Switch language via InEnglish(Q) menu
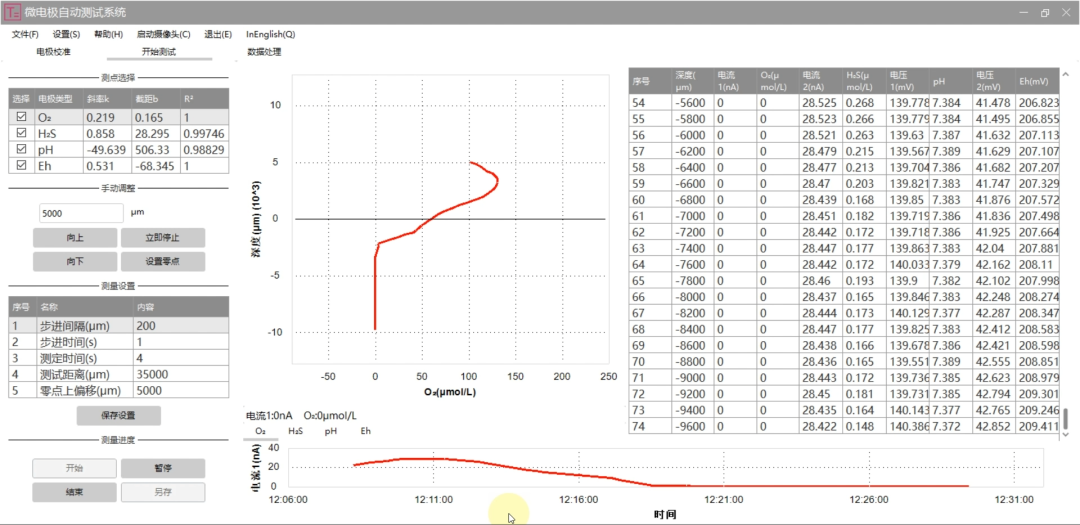The image size is (1080, 525). (271, 34)
